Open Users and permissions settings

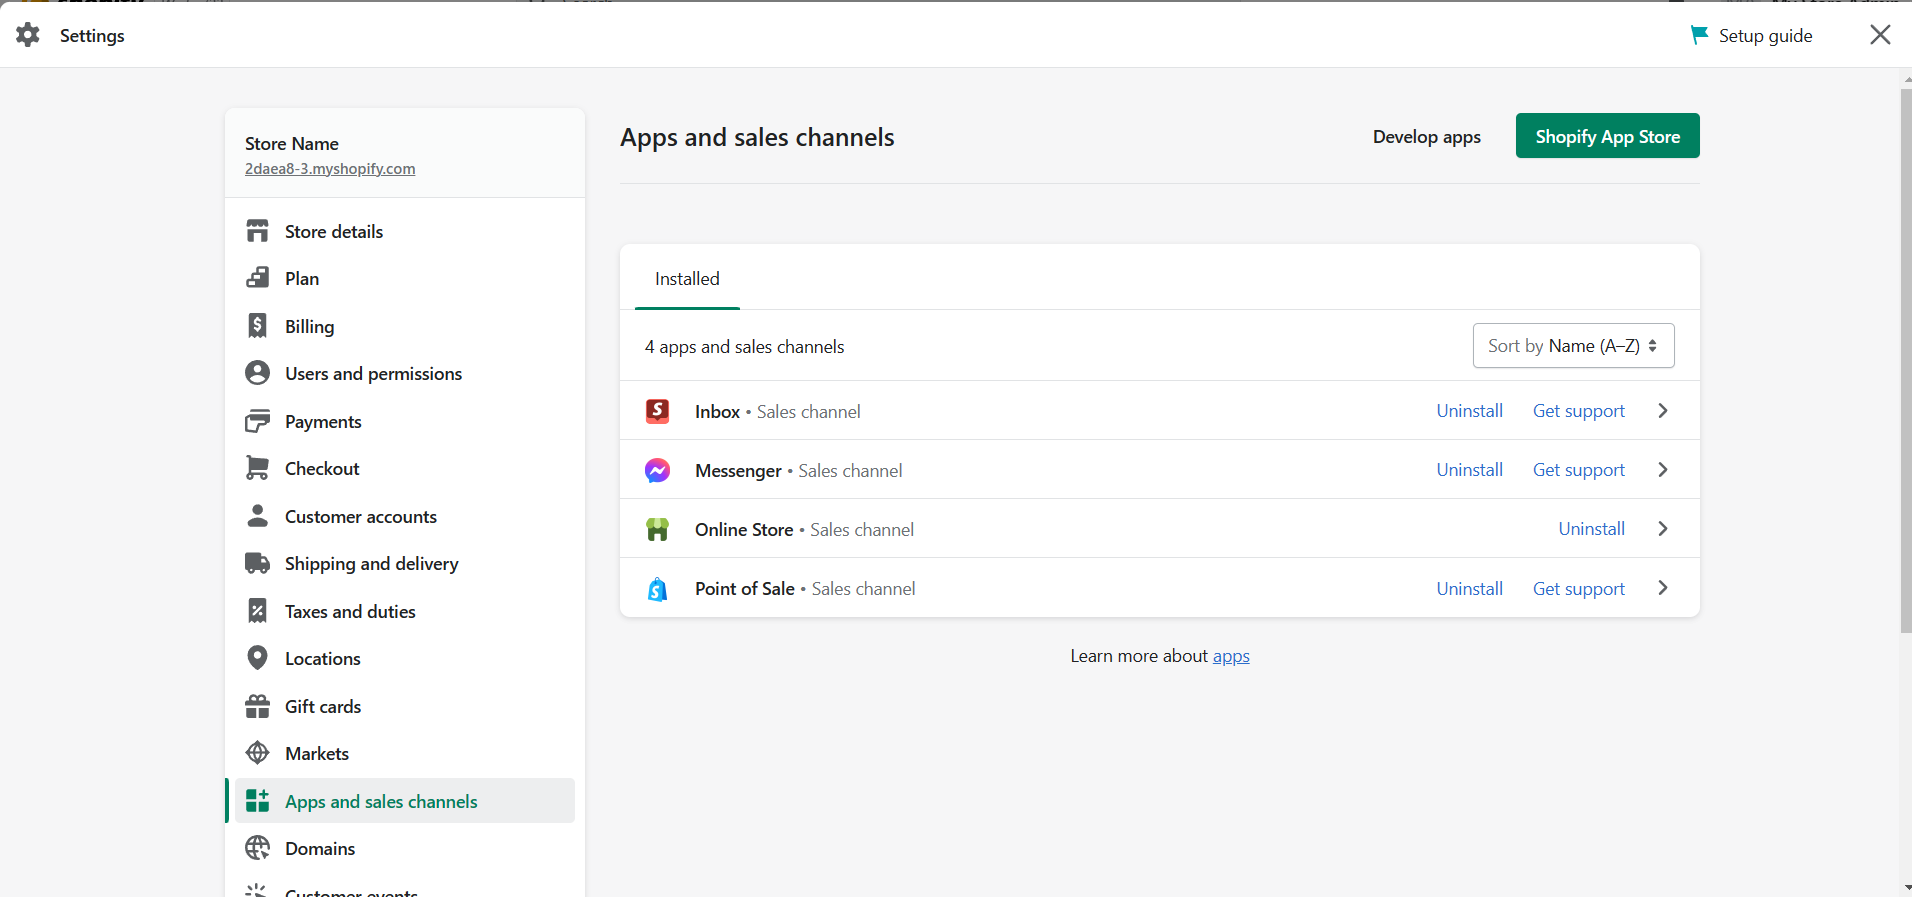tap(405, 373)
